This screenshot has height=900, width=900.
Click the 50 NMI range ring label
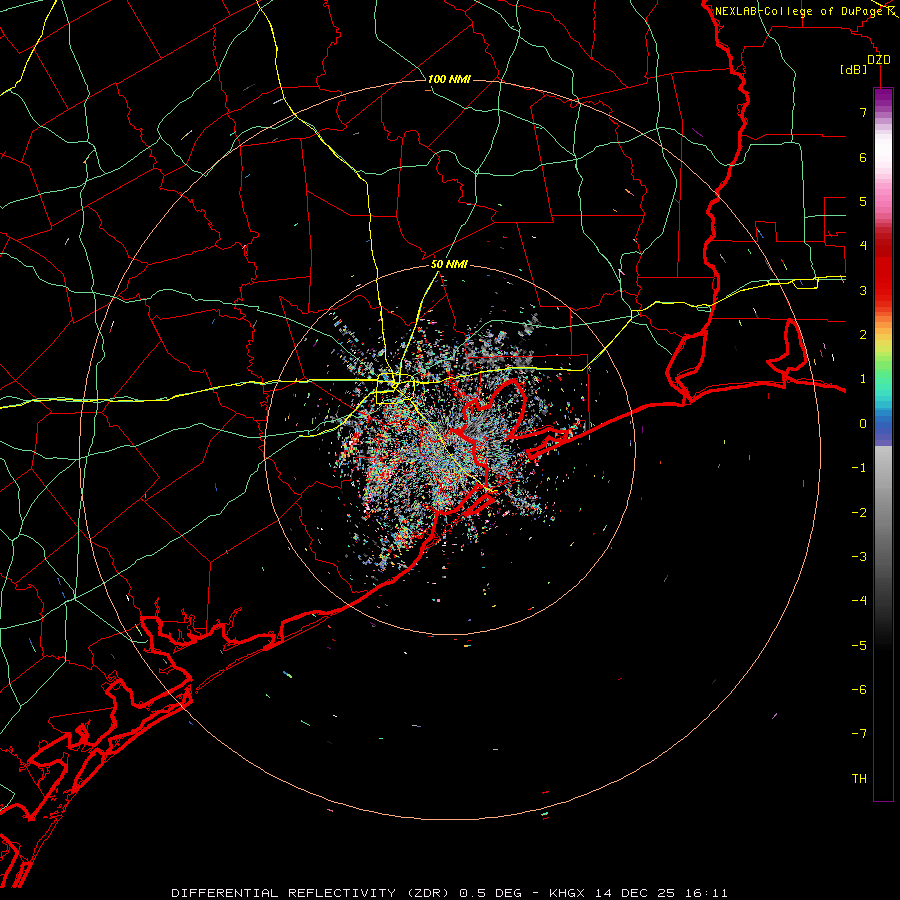[x=449, y=264]
